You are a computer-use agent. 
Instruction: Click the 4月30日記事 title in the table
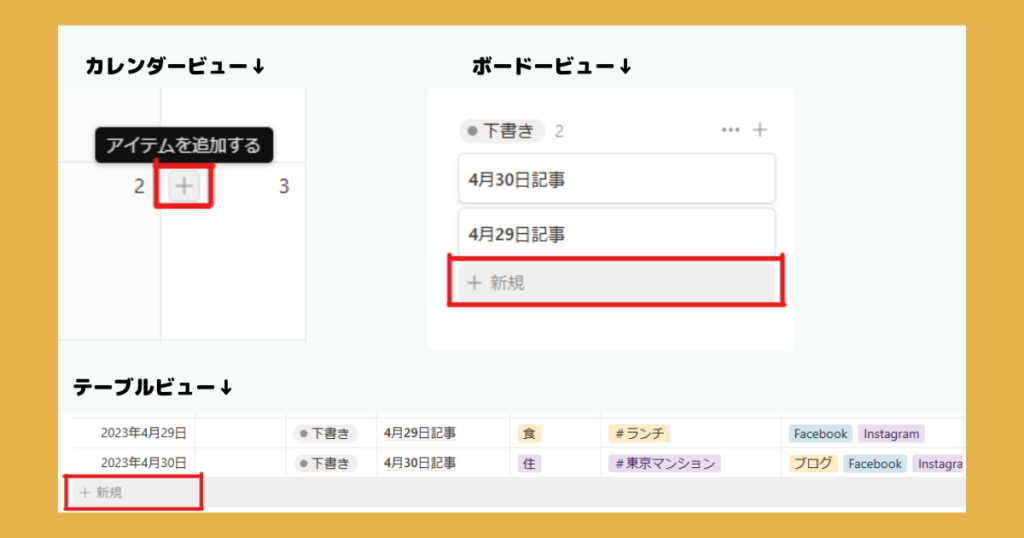coord(420,463)
